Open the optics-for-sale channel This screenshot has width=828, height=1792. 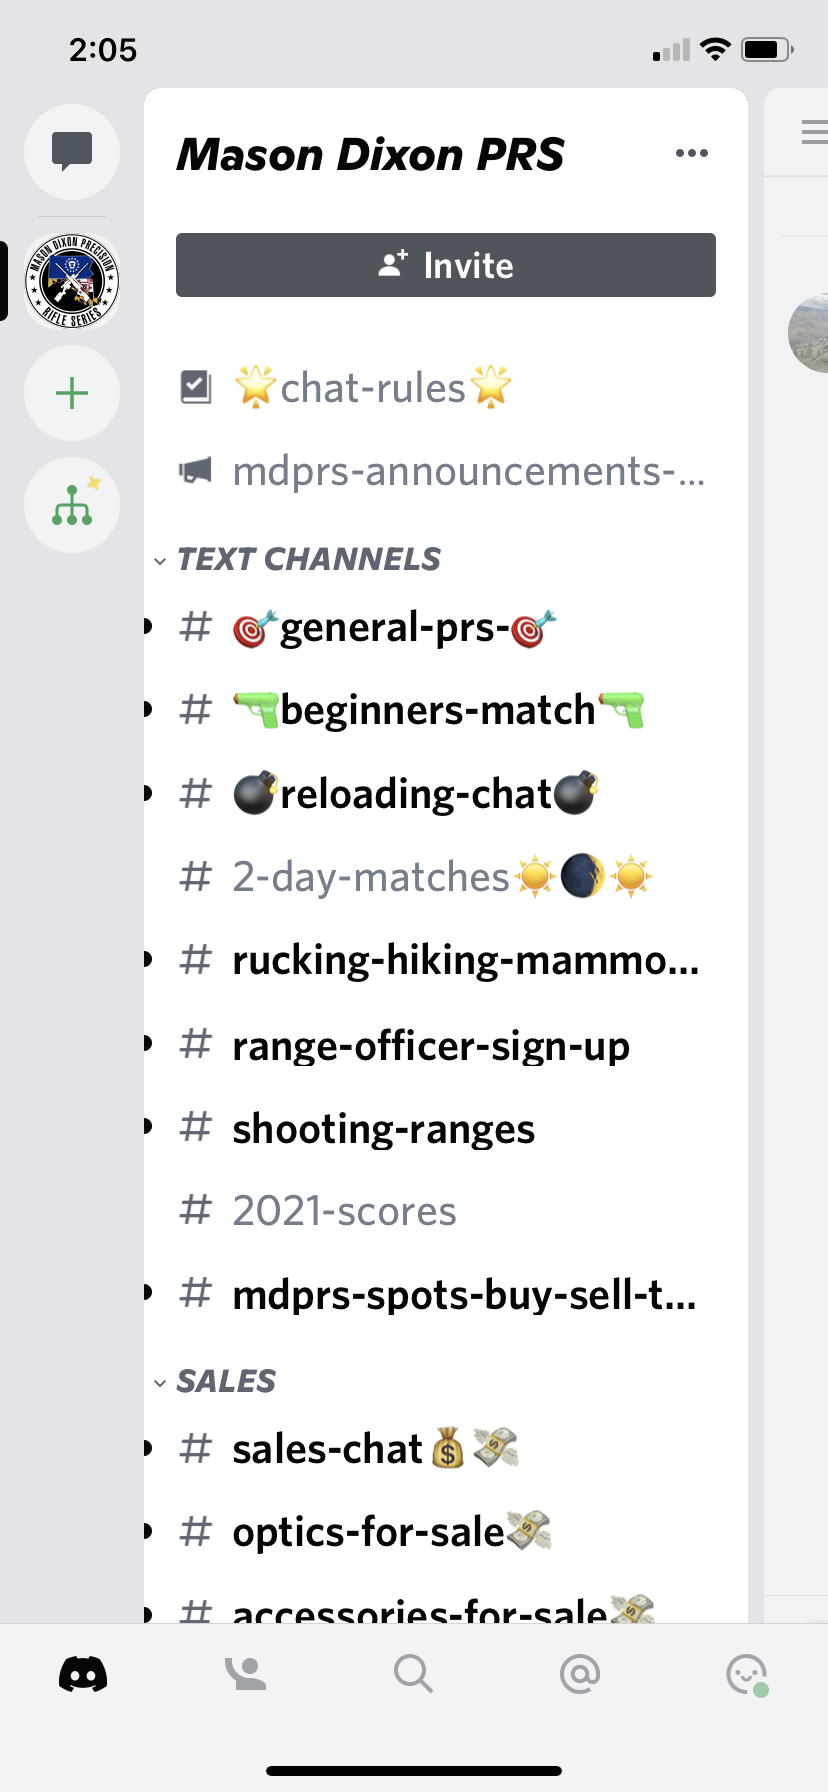[446, 1532]
